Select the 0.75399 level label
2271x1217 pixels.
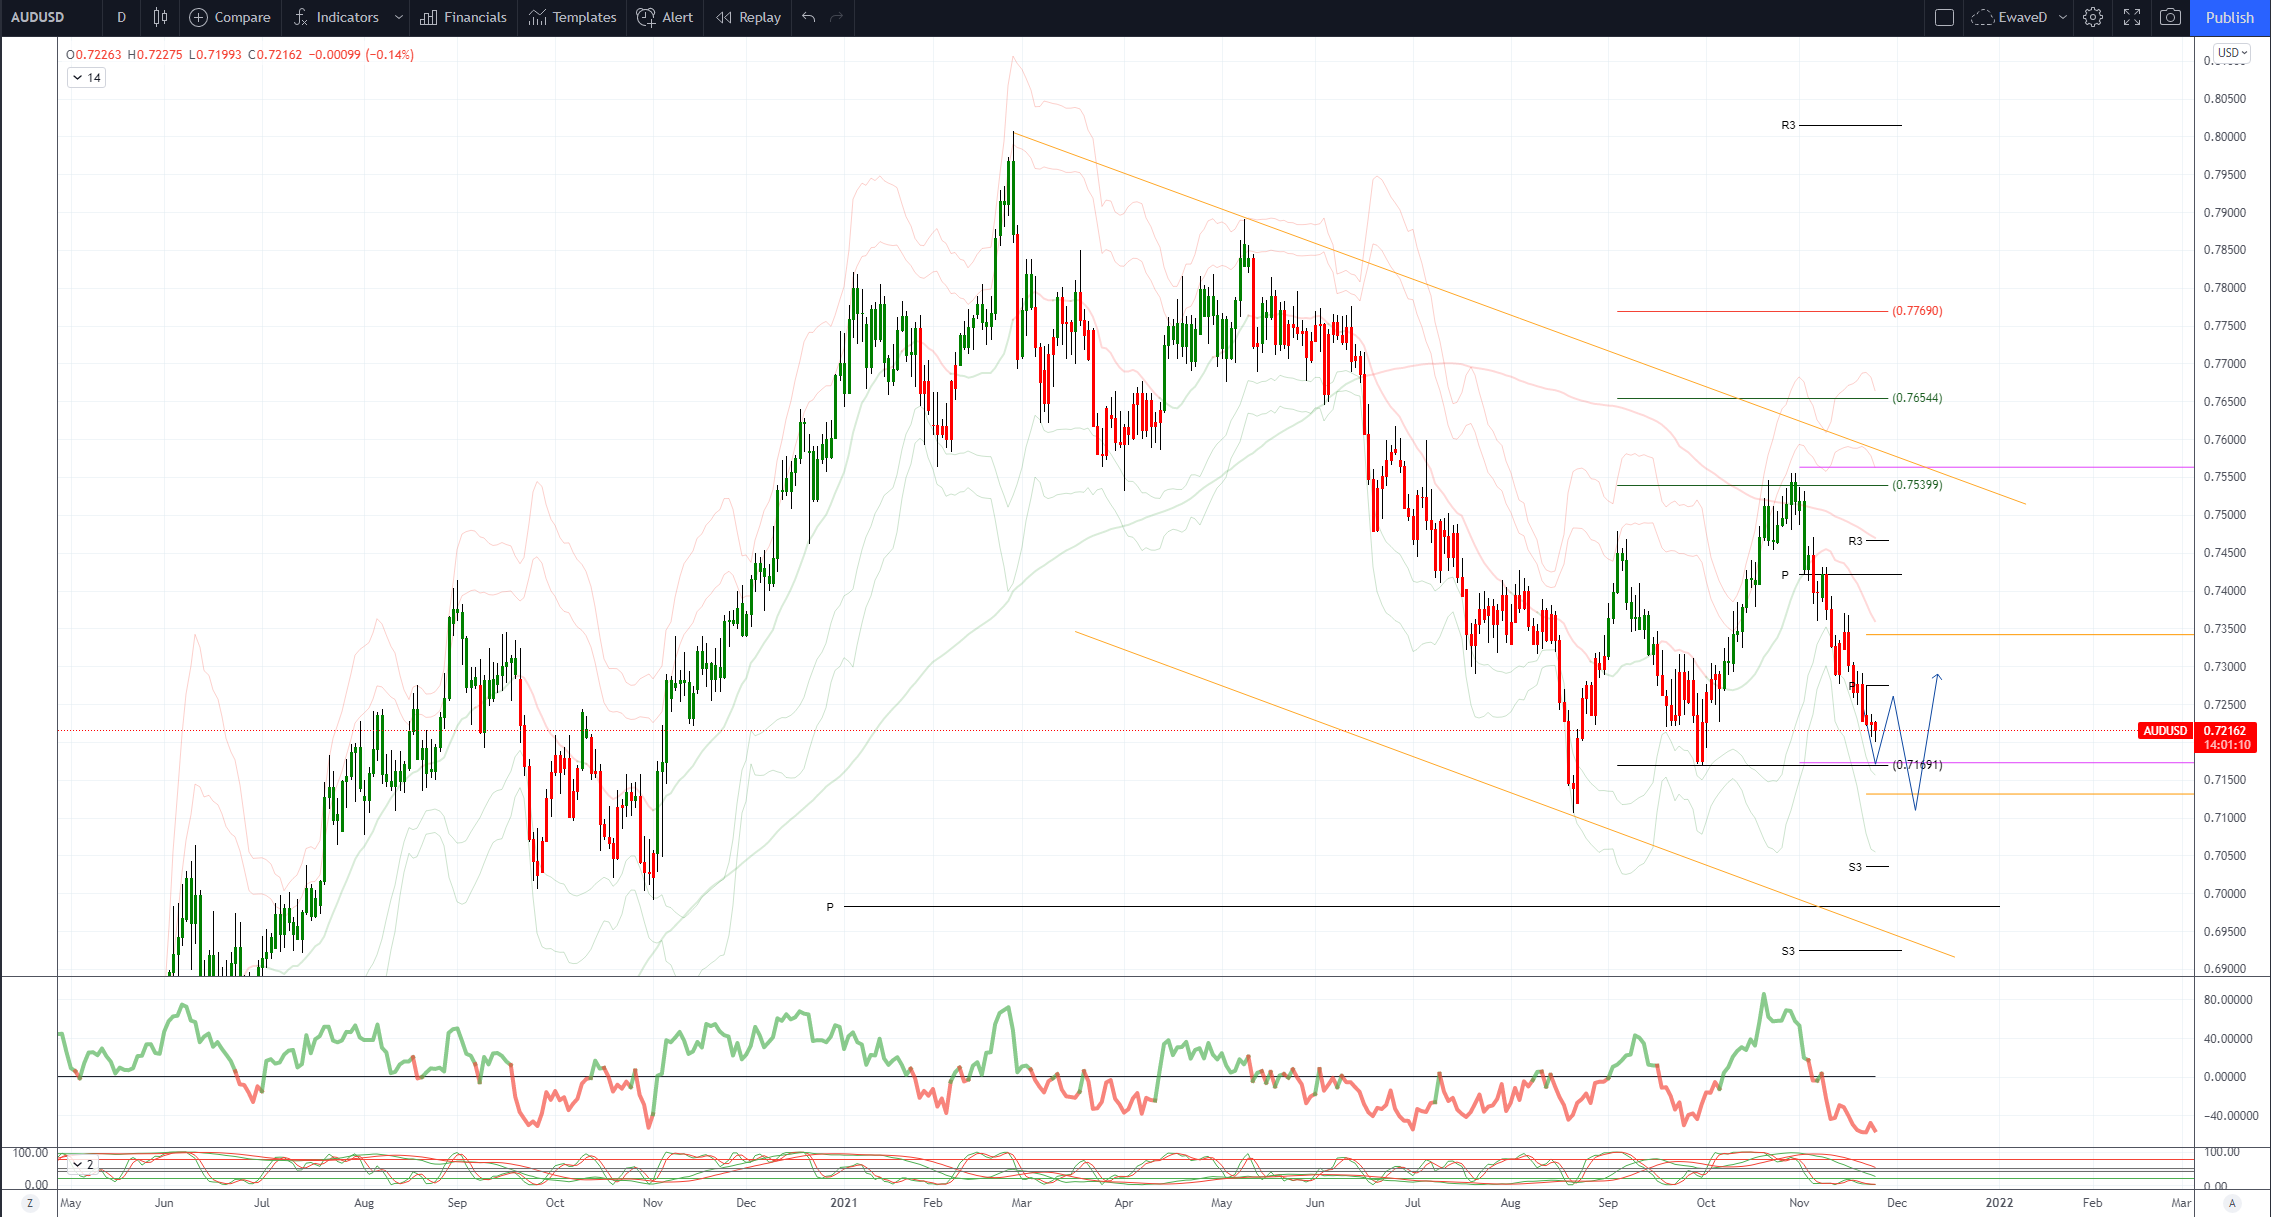click(x=1917, y=485)
